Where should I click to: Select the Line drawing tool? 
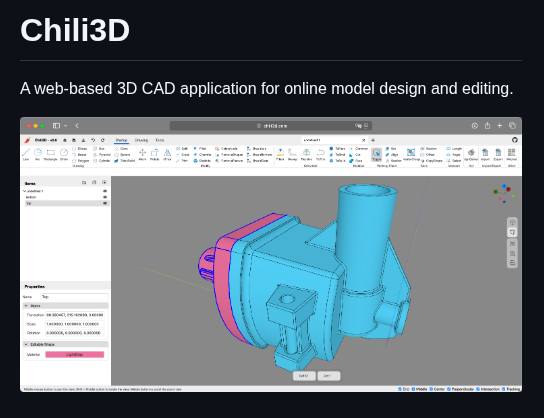(x=26, y=154)
